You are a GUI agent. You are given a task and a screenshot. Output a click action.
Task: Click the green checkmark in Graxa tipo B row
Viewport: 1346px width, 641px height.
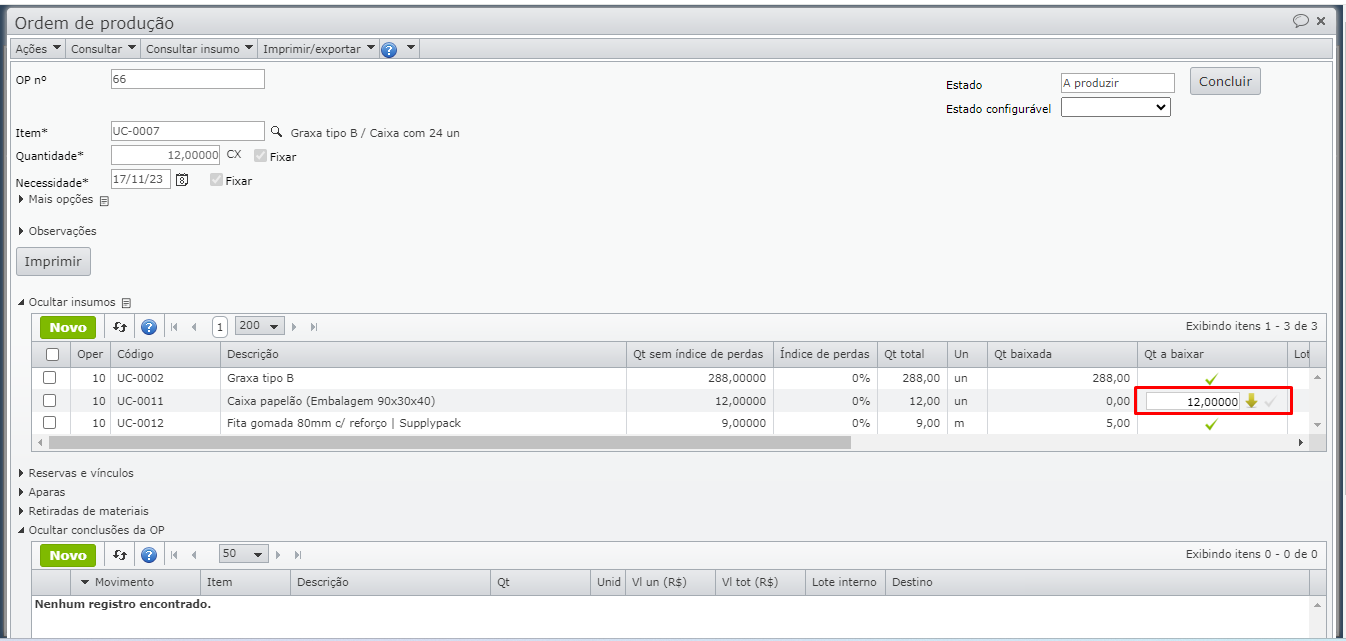click(1211, 379)
